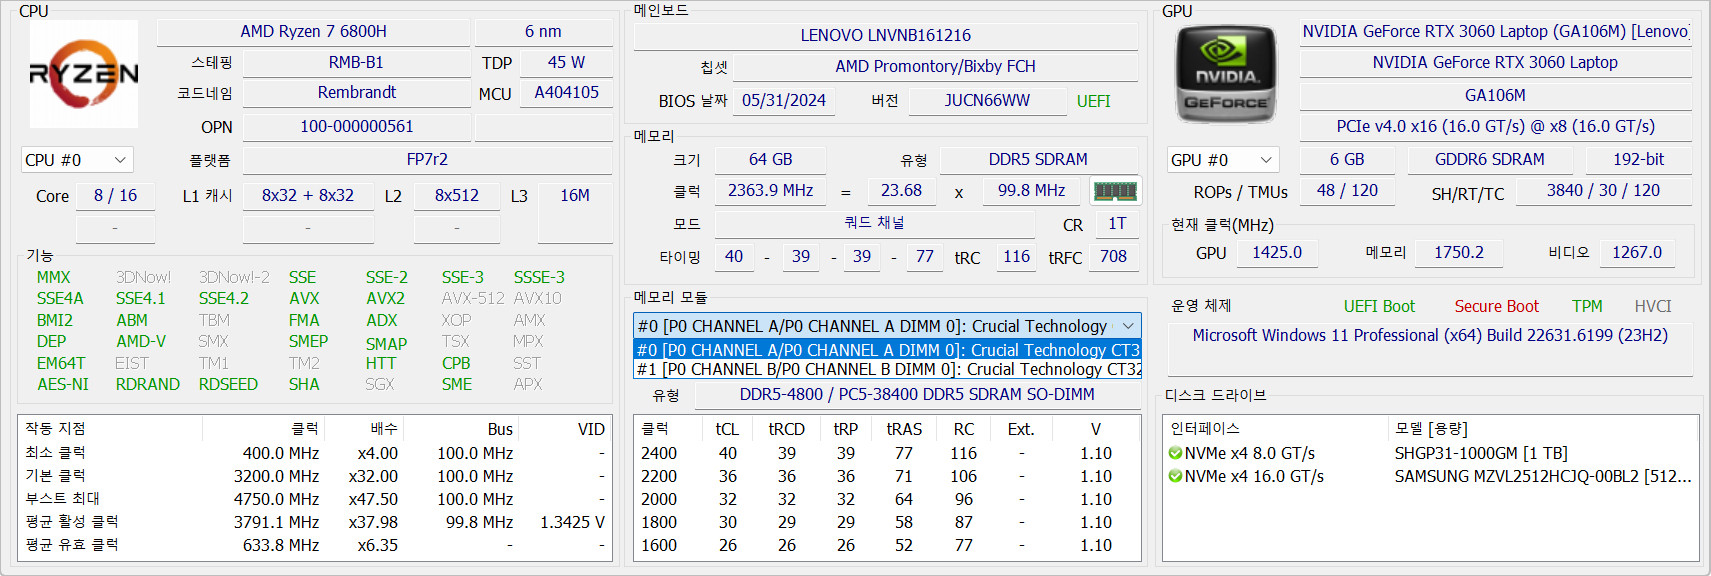Screen dimensions: 1711x576
Task: Click the VID value 1.3425 V
Action: pyautogui.click(x=572, y=522)
